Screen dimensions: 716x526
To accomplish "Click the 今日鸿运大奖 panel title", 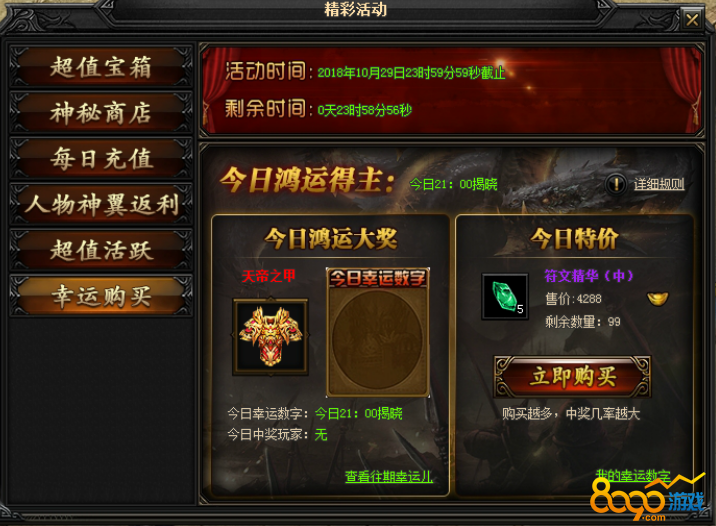I will (x=331, y=238).
